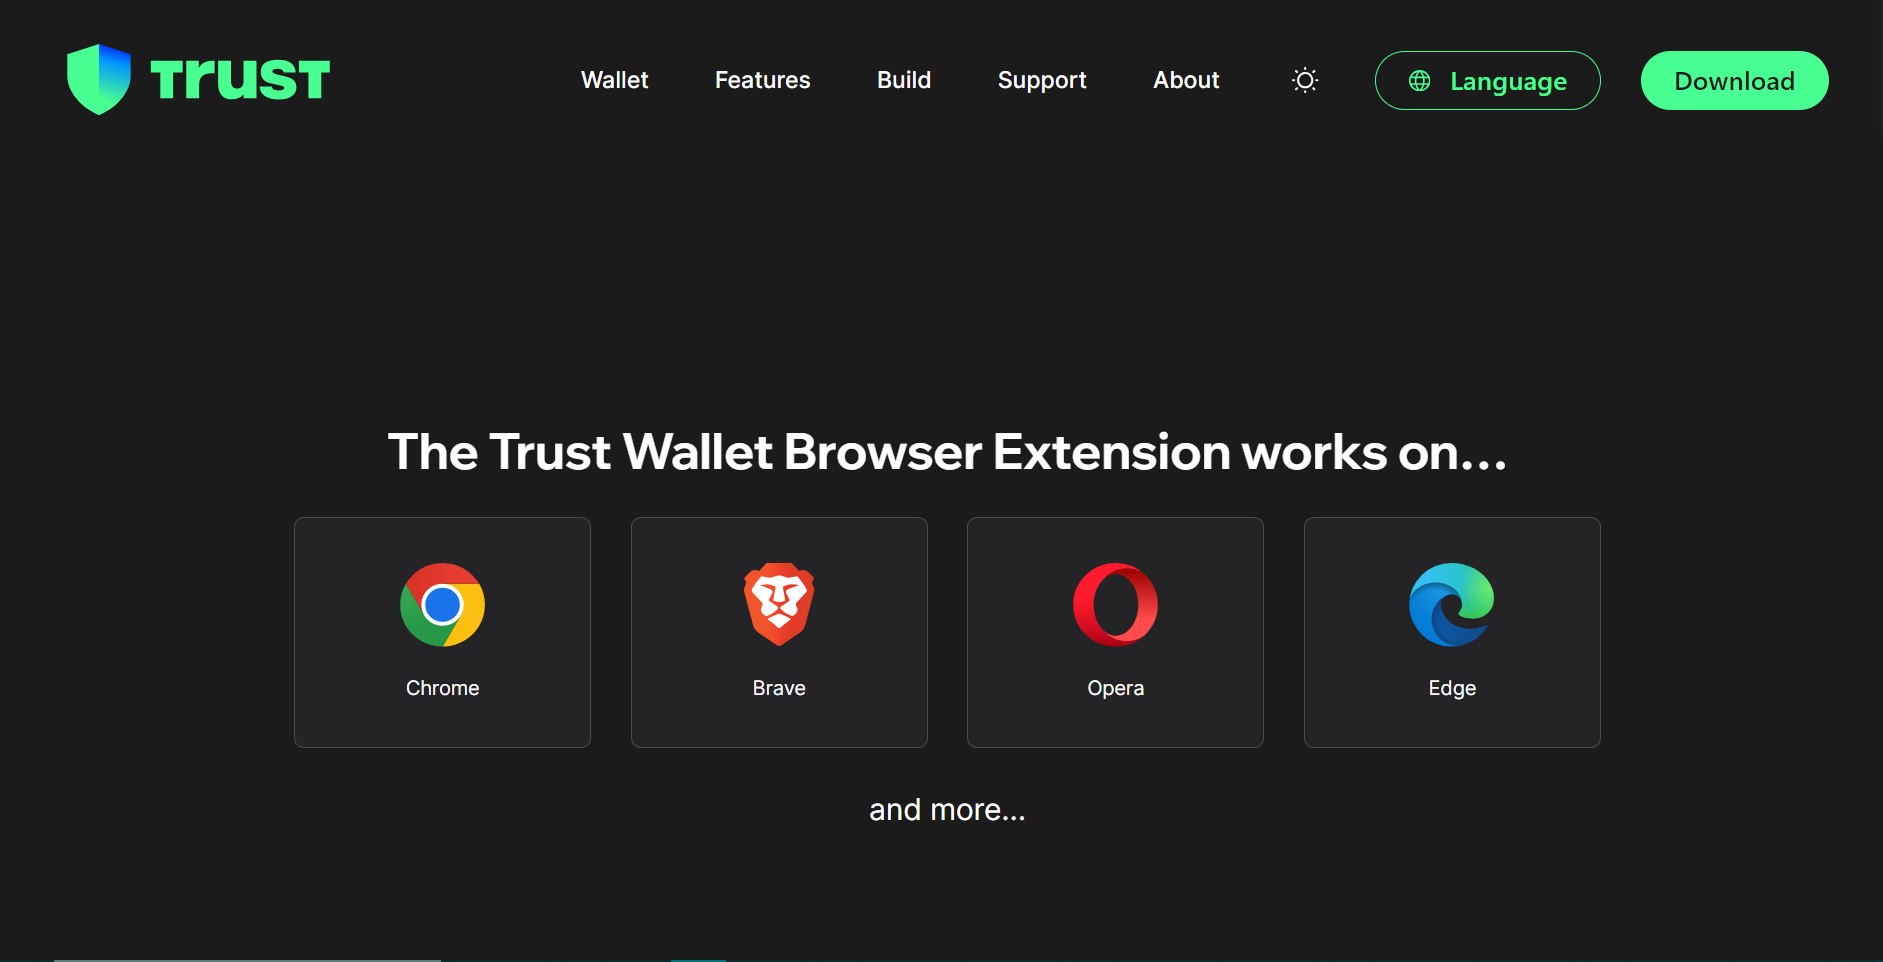The height and width of the screenshot is (962, 1883).
Task: Click the Trust shield logo icon
Action: pyautogui.click(x=99, y=79)
